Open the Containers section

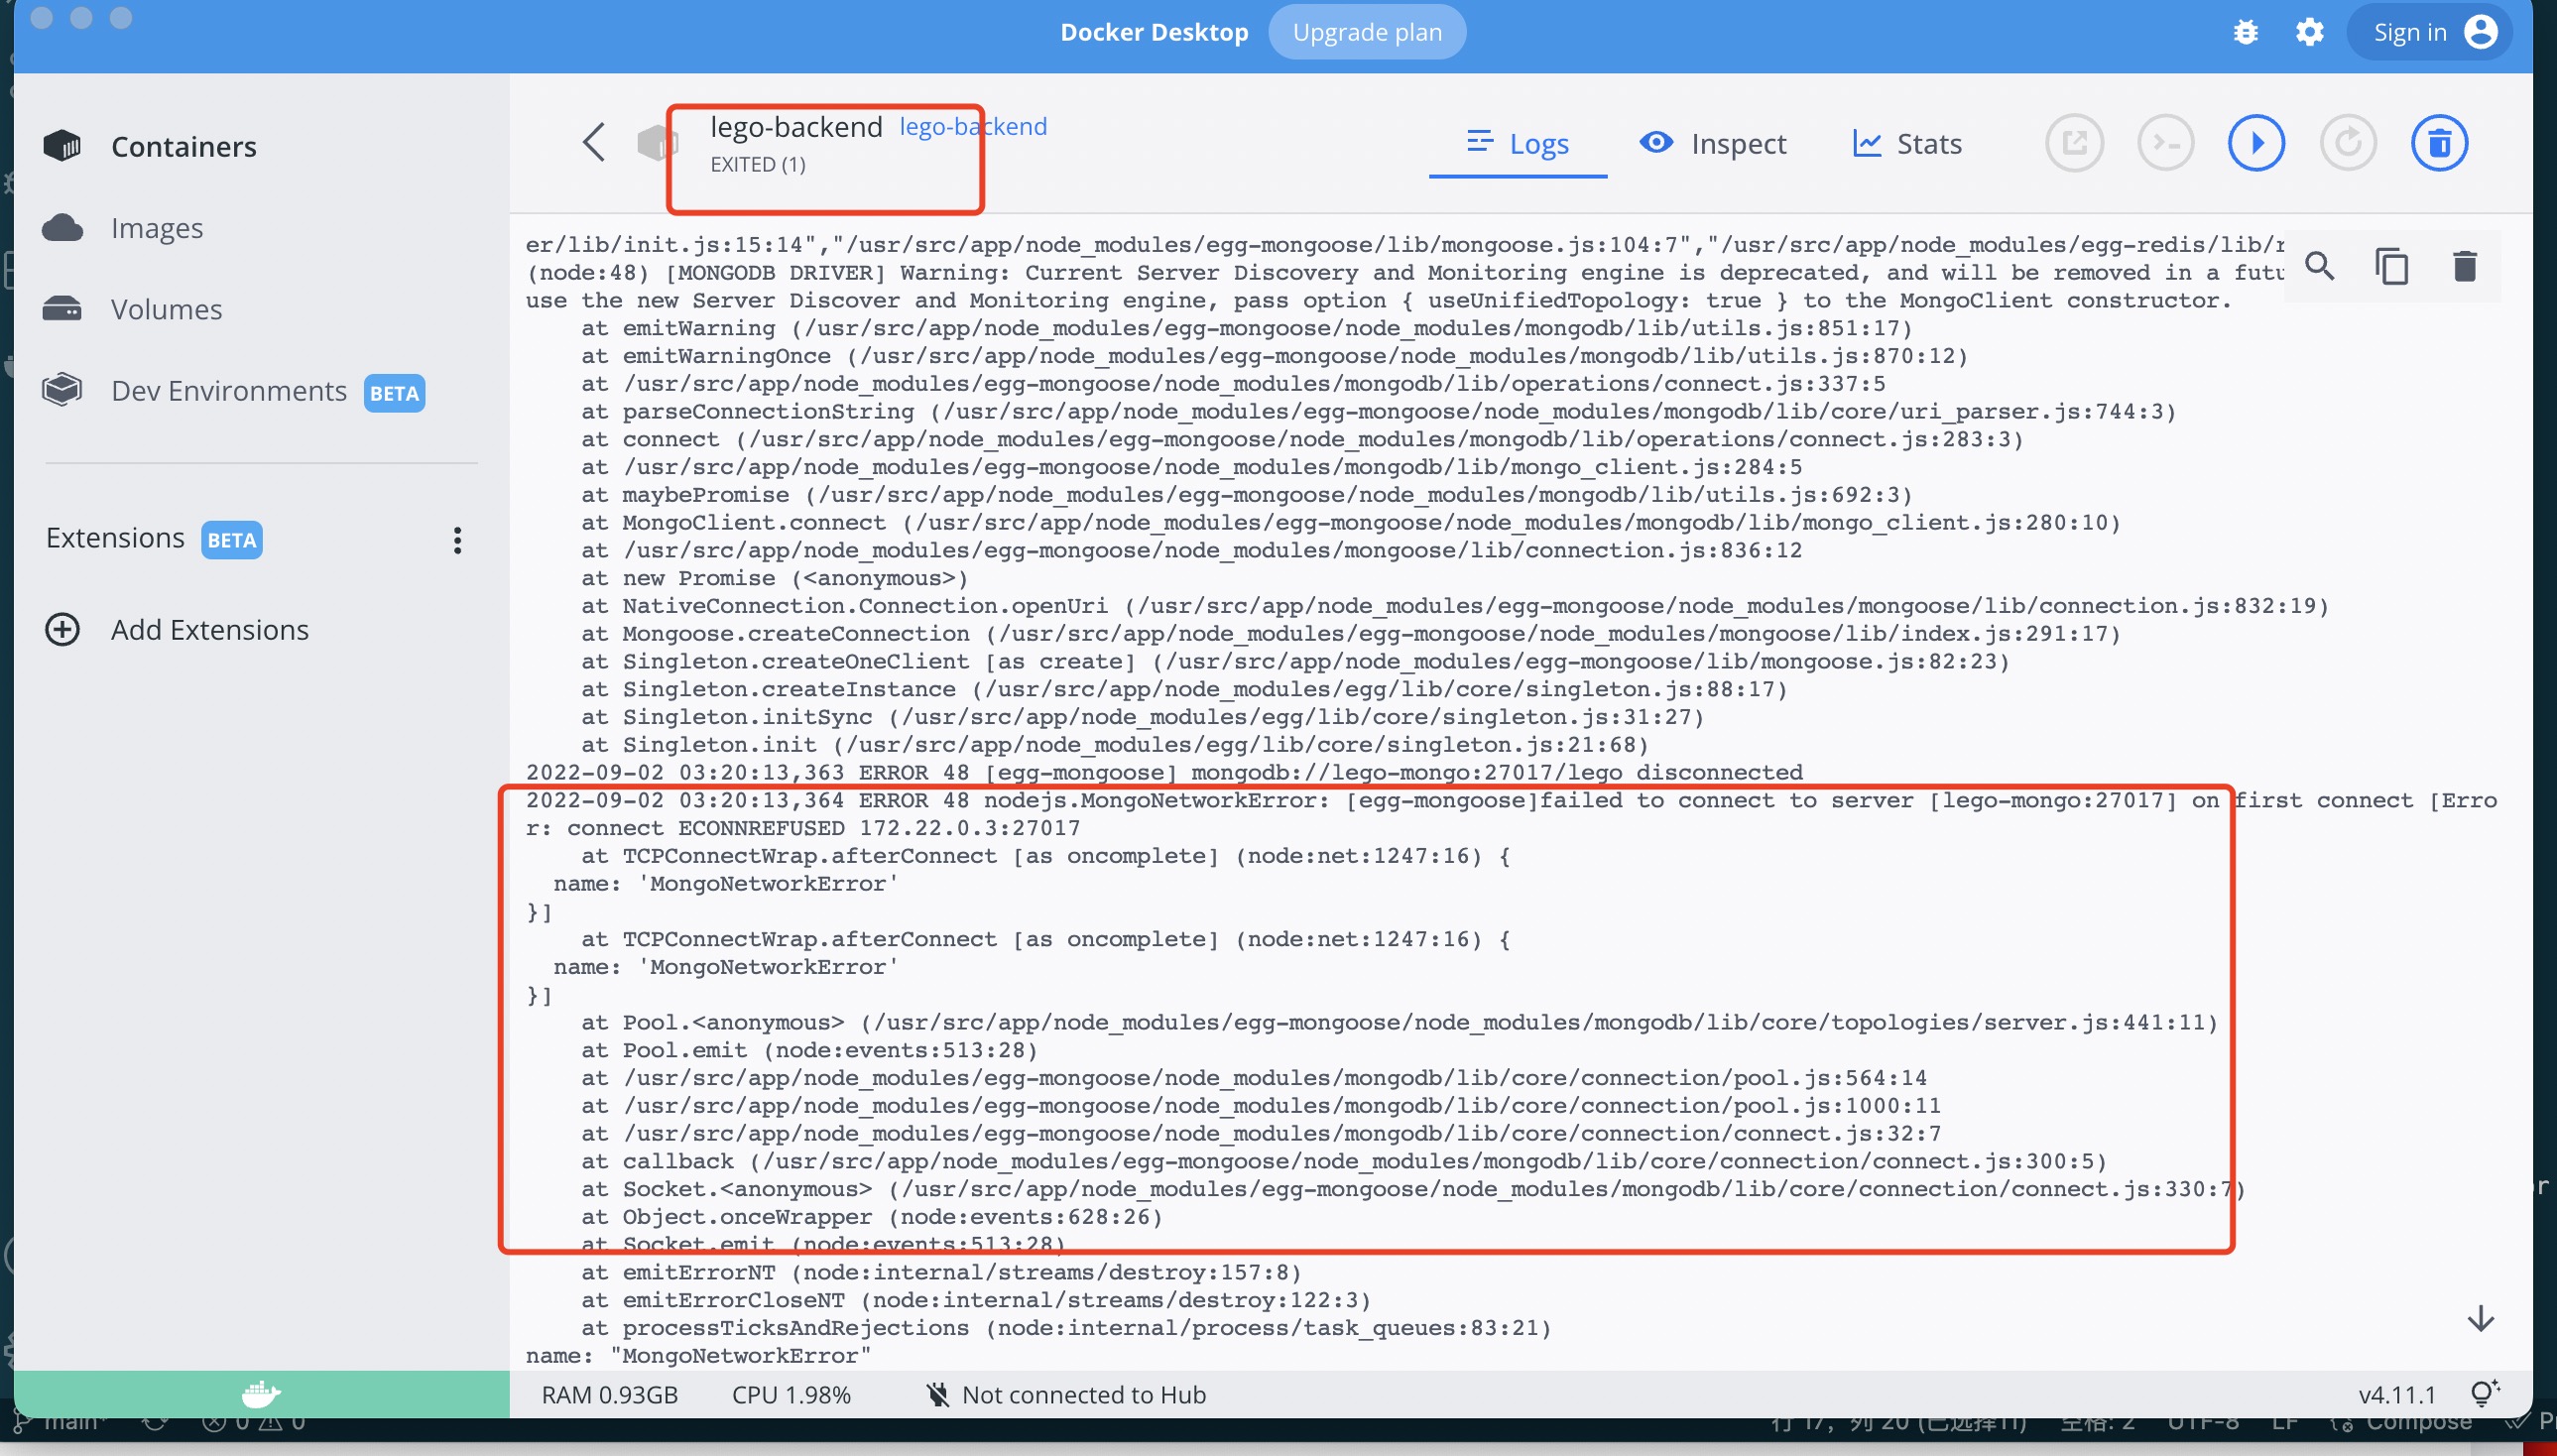pos(183,146)
